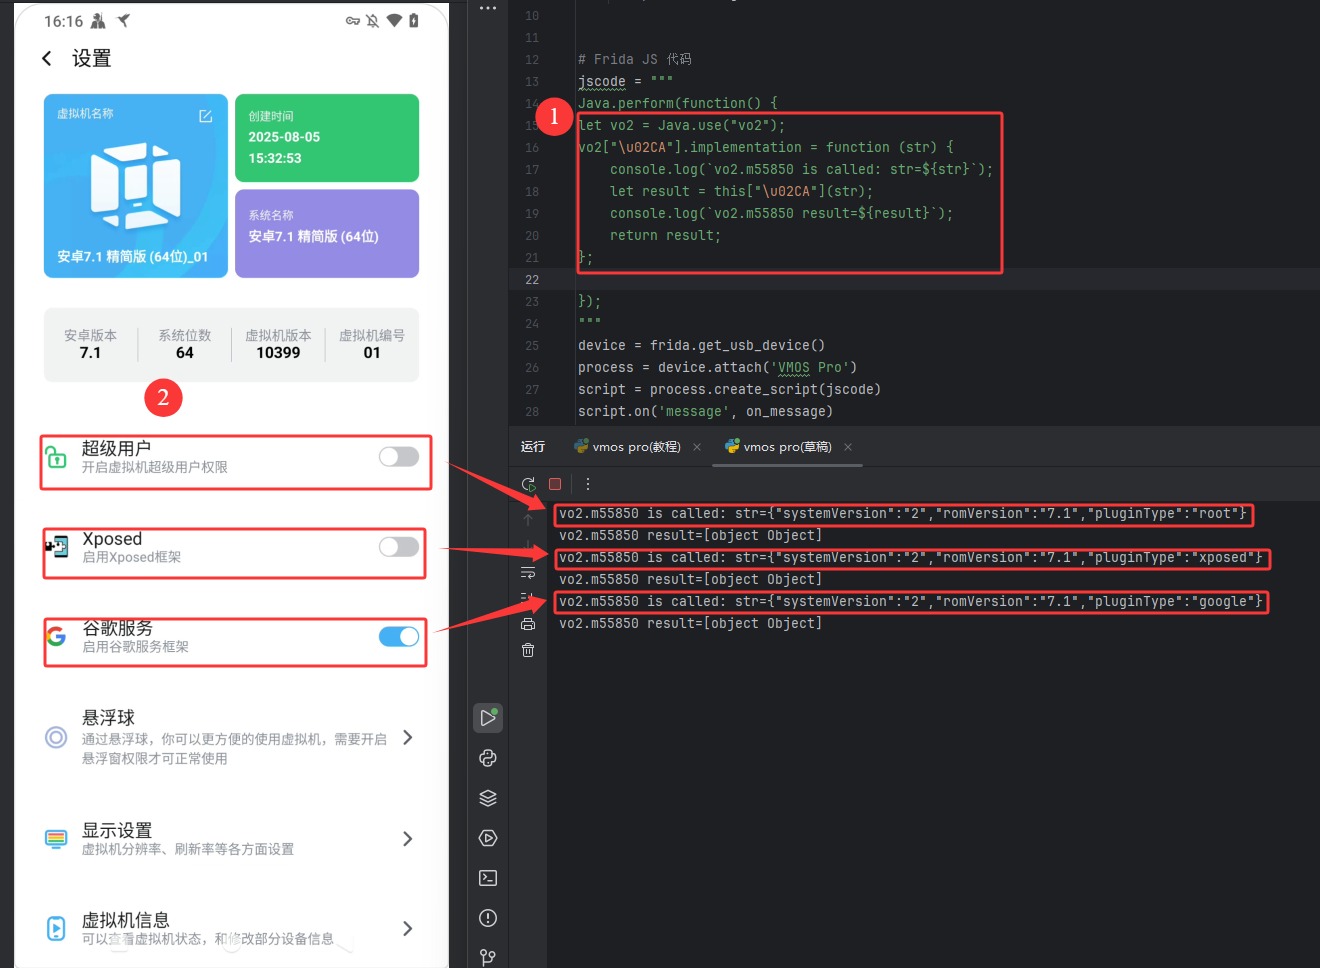Select the 悬浮球 title text
This screenshot has width=1320, height=968.
point(108,718)
